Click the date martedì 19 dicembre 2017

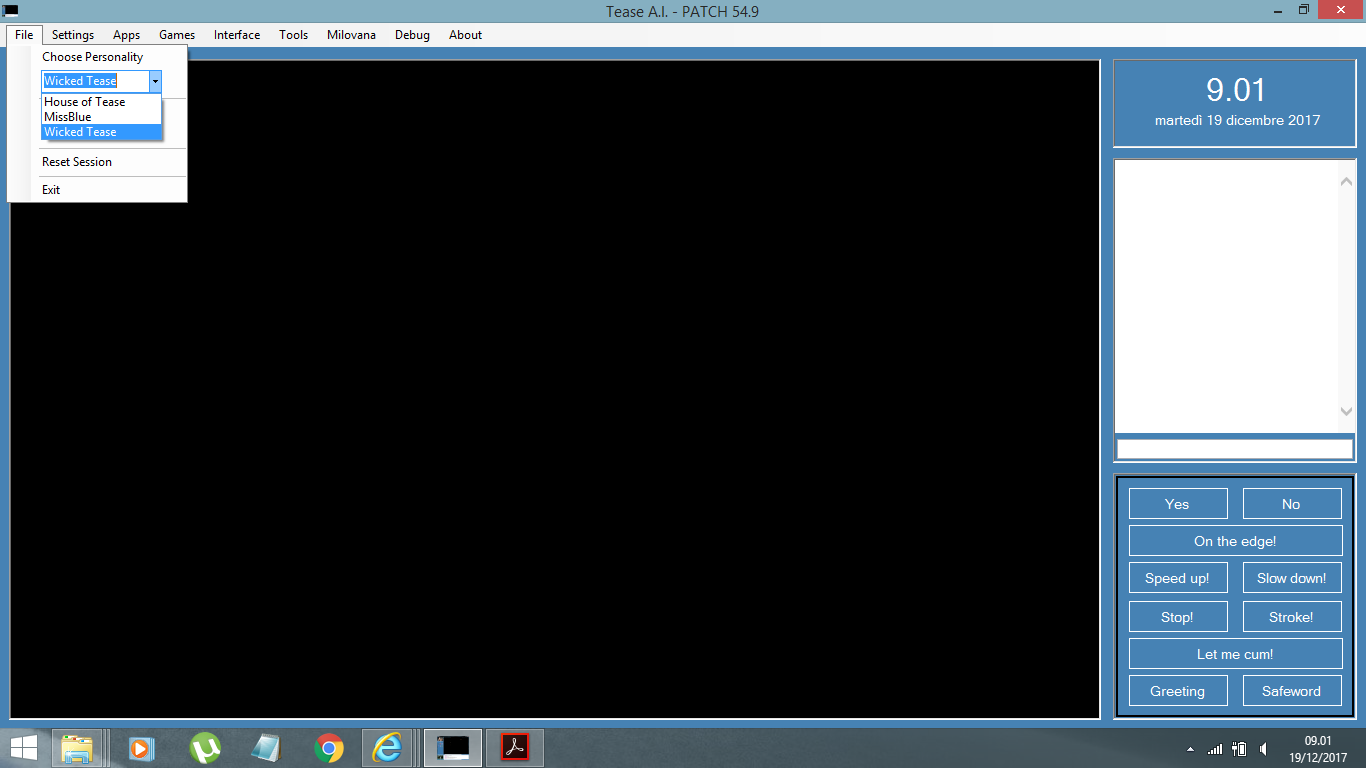(1237, 120)
